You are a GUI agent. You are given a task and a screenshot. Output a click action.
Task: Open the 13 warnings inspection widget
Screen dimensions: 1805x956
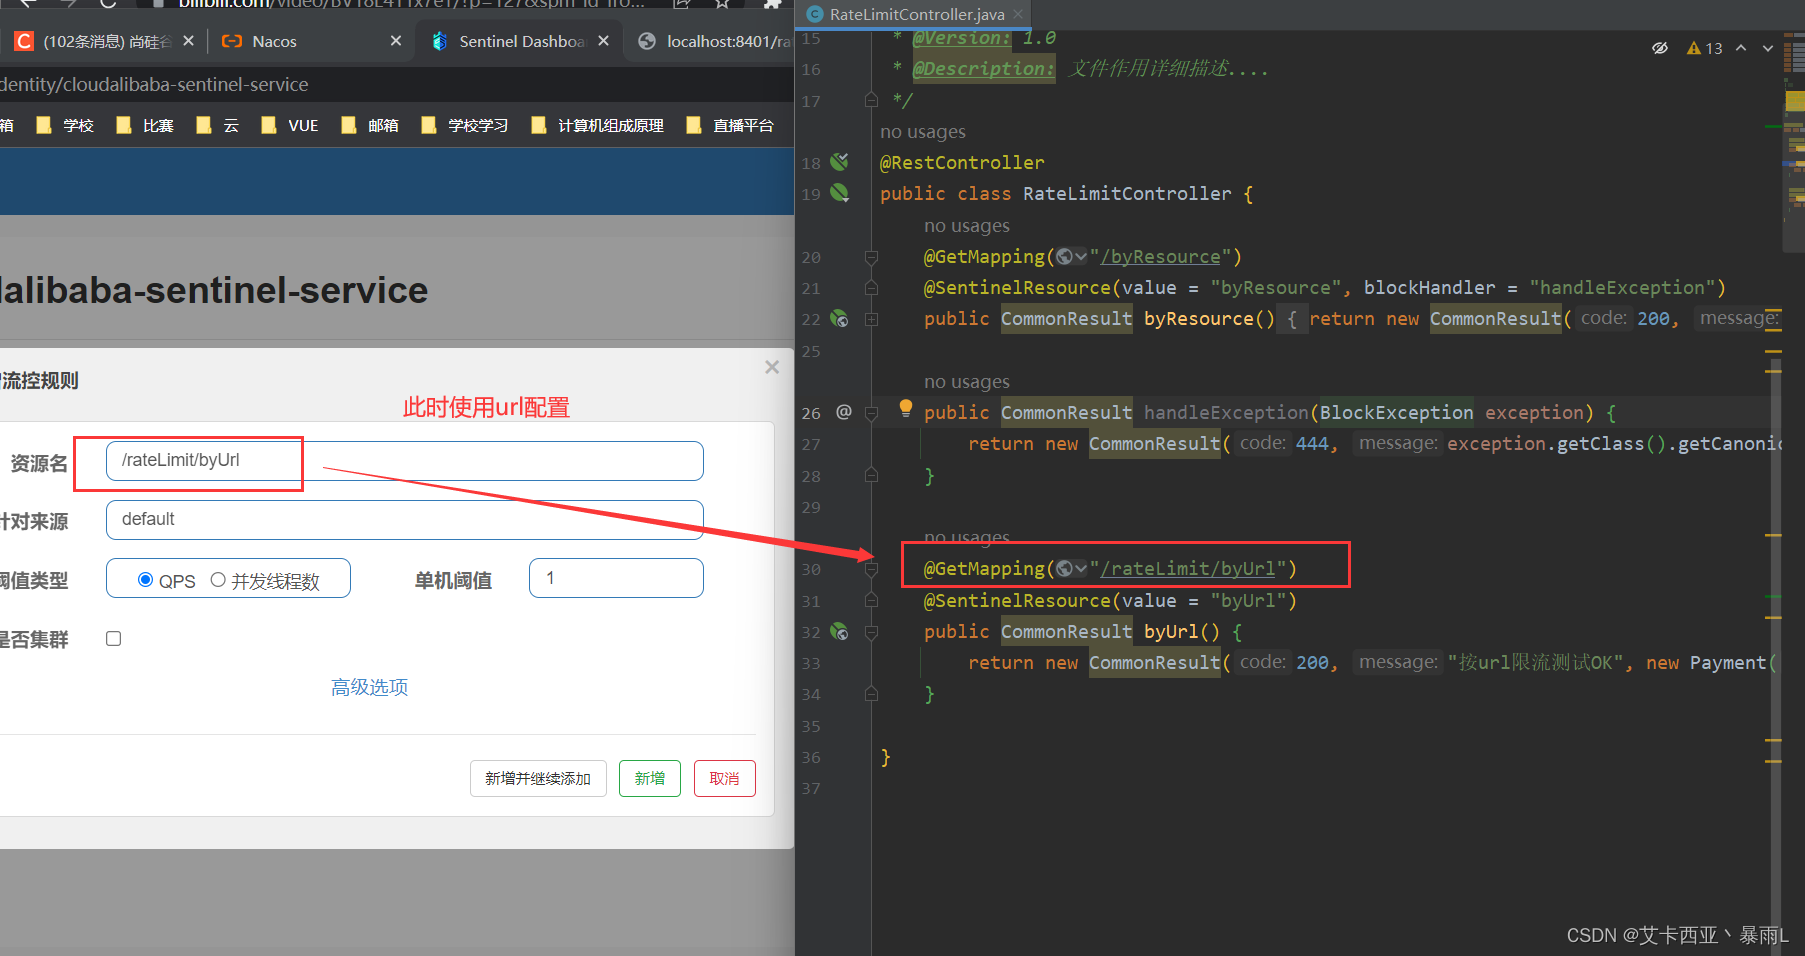[1705, 48]
